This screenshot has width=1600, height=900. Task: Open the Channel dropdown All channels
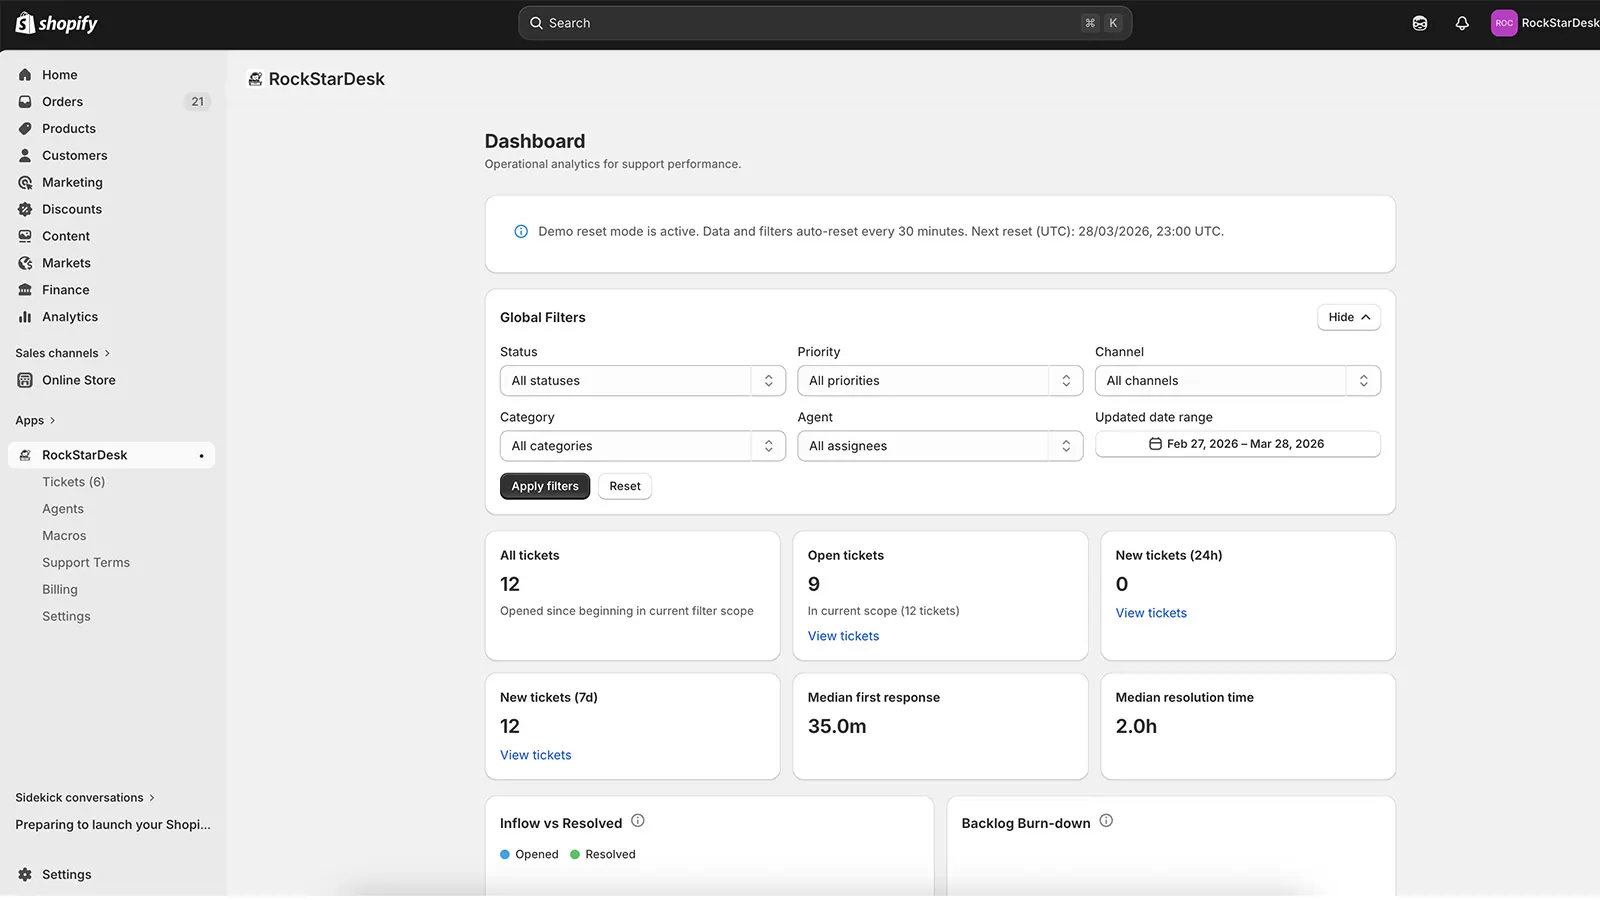[x=1238, y=381]
